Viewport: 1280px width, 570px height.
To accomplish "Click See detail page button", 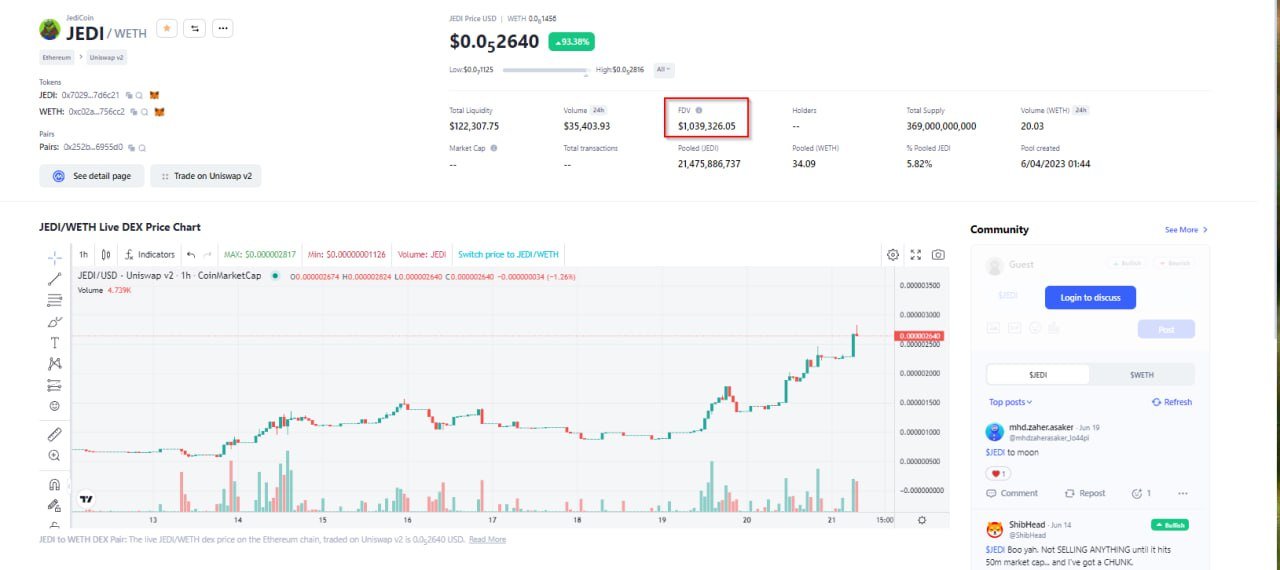I will 91,176.
